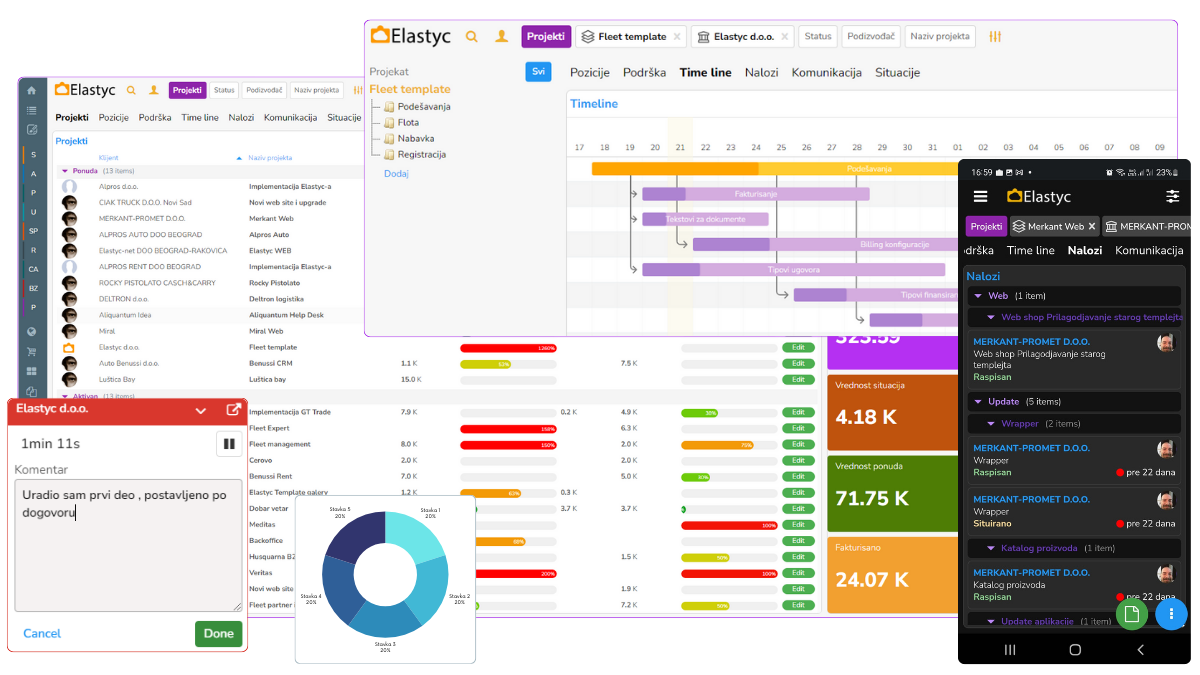Select the Tekstovi za dokumente Gantt bar

click(x=705, y=219)
